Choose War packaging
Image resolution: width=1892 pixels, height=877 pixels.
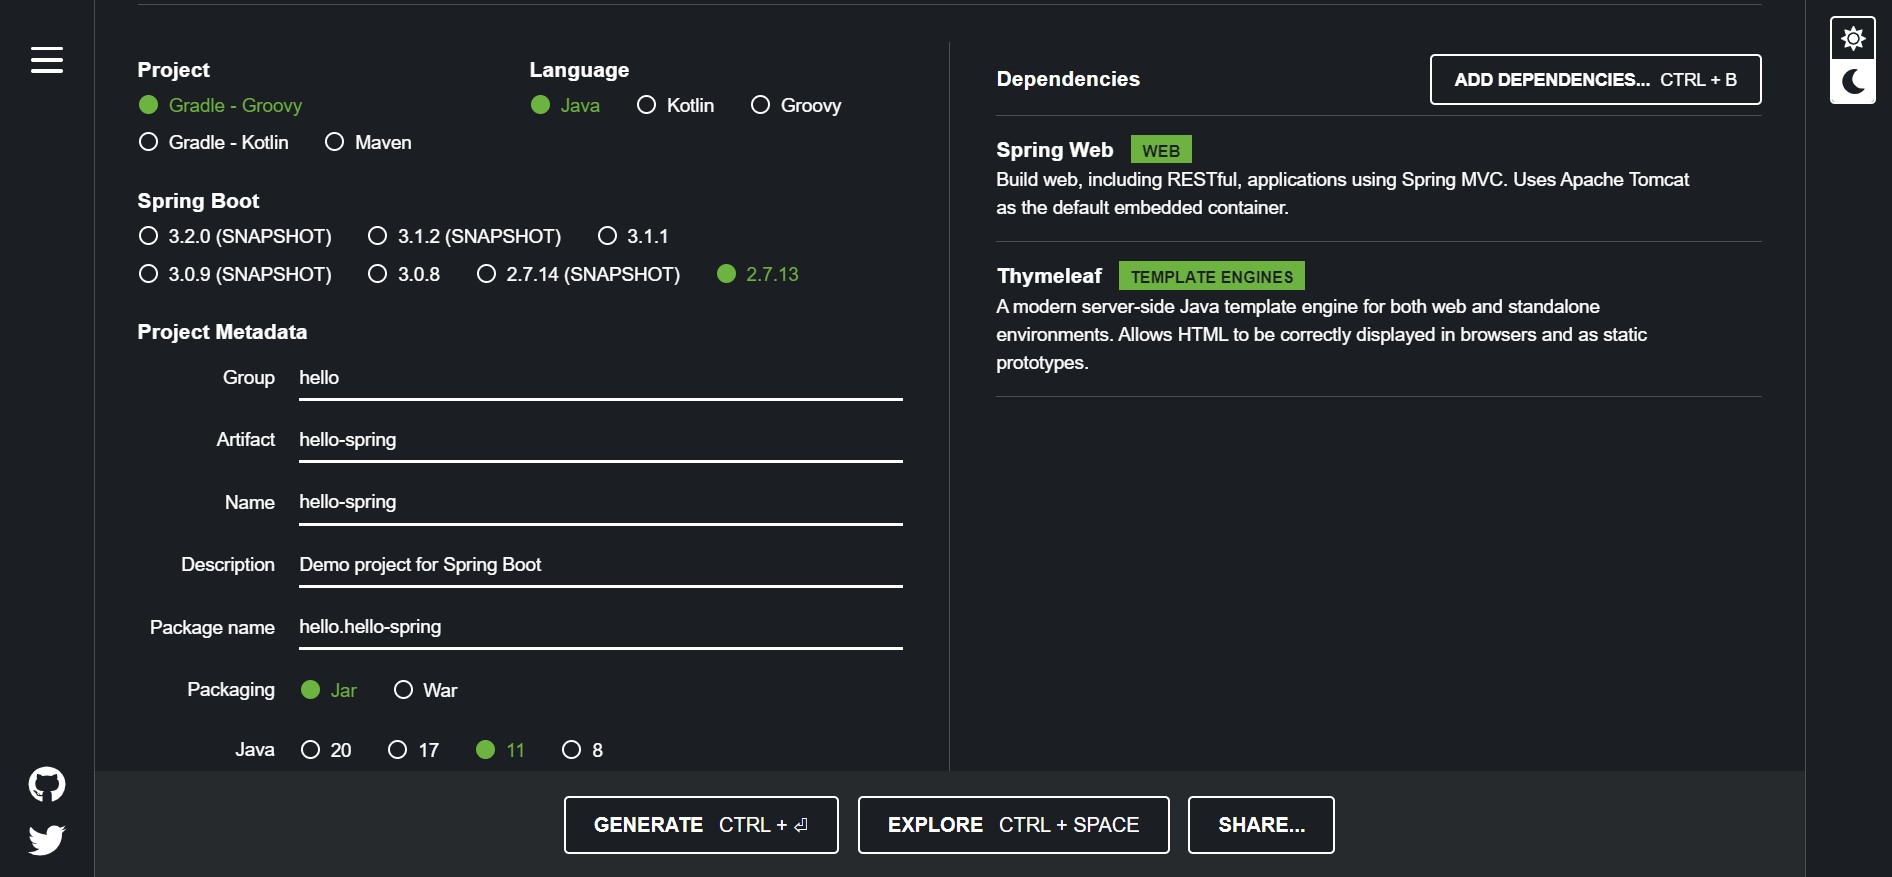426,690
